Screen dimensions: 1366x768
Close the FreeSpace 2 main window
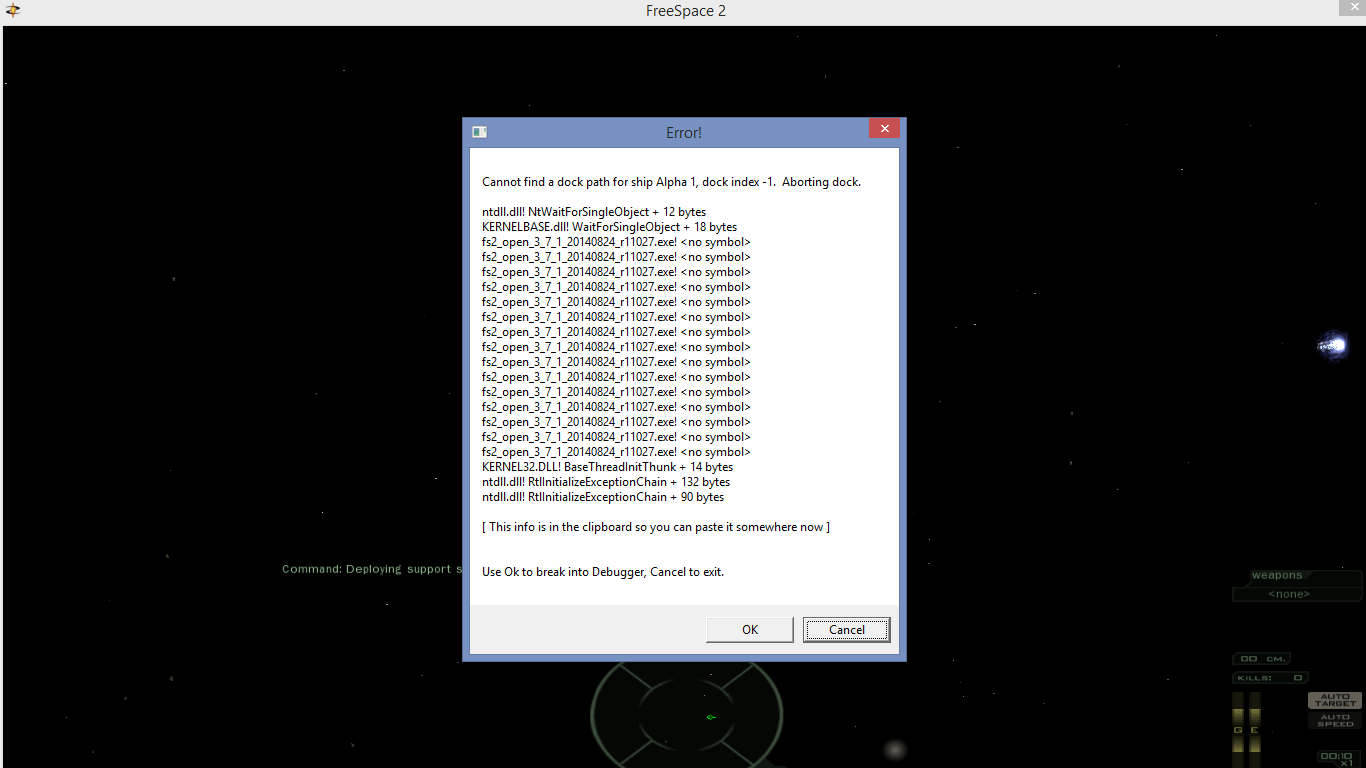1355,8
